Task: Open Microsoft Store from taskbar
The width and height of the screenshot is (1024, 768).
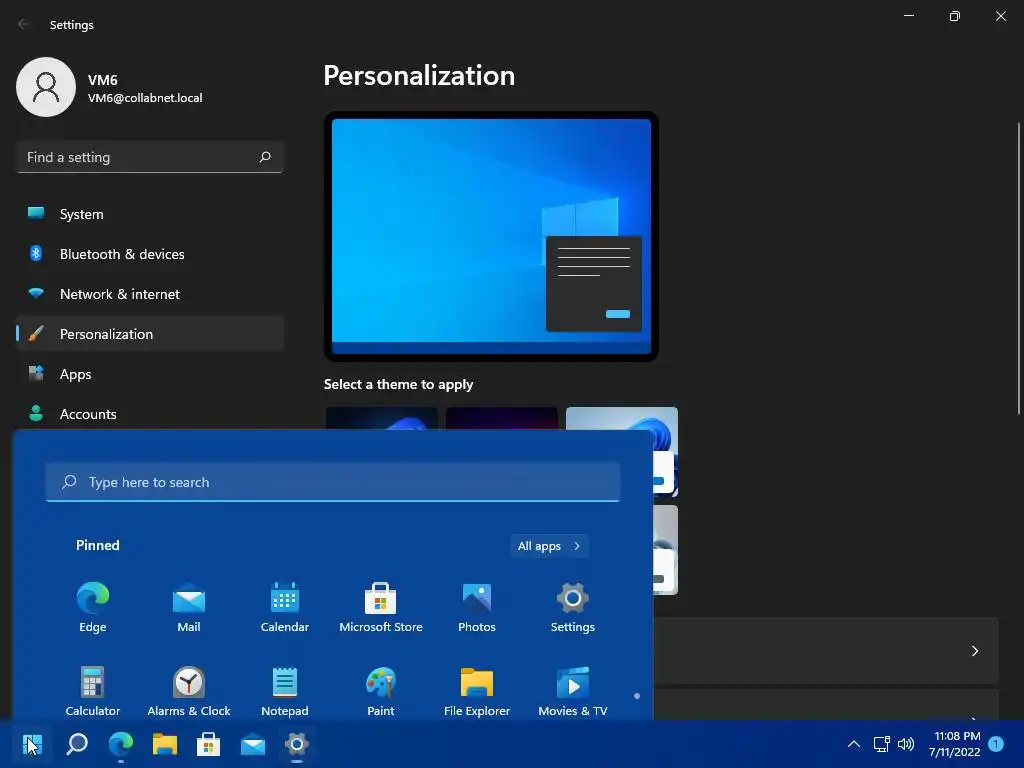Action: 208,744
